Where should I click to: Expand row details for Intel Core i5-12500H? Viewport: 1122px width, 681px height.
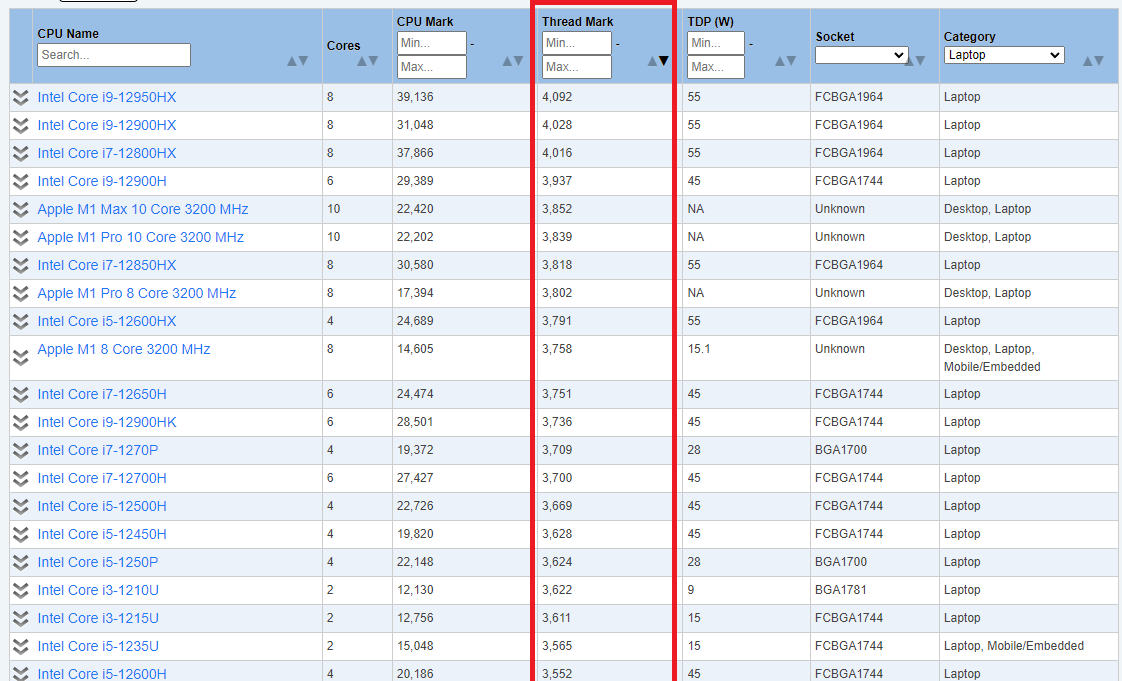point(21,506)
